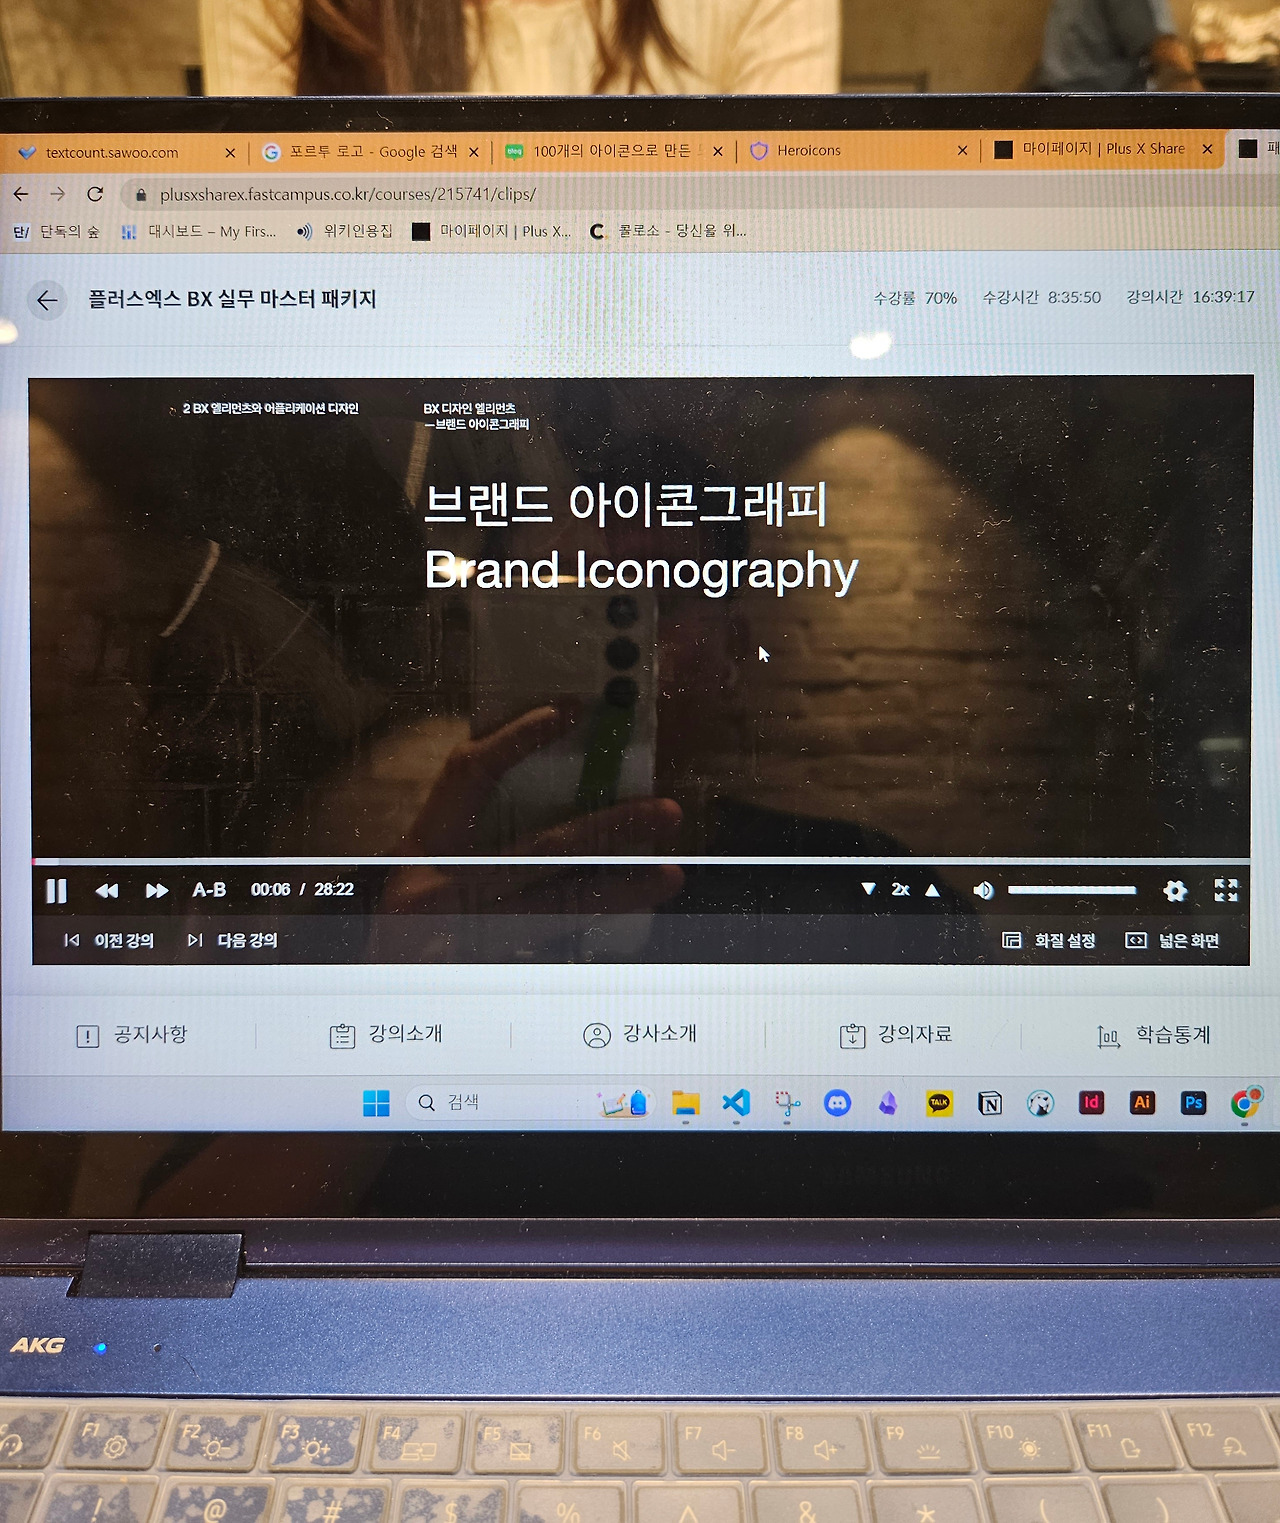The image size is (1280, 1523).
Task: Click the 00:06 / 28:22 time display
Action: click(x=302, y=890)
